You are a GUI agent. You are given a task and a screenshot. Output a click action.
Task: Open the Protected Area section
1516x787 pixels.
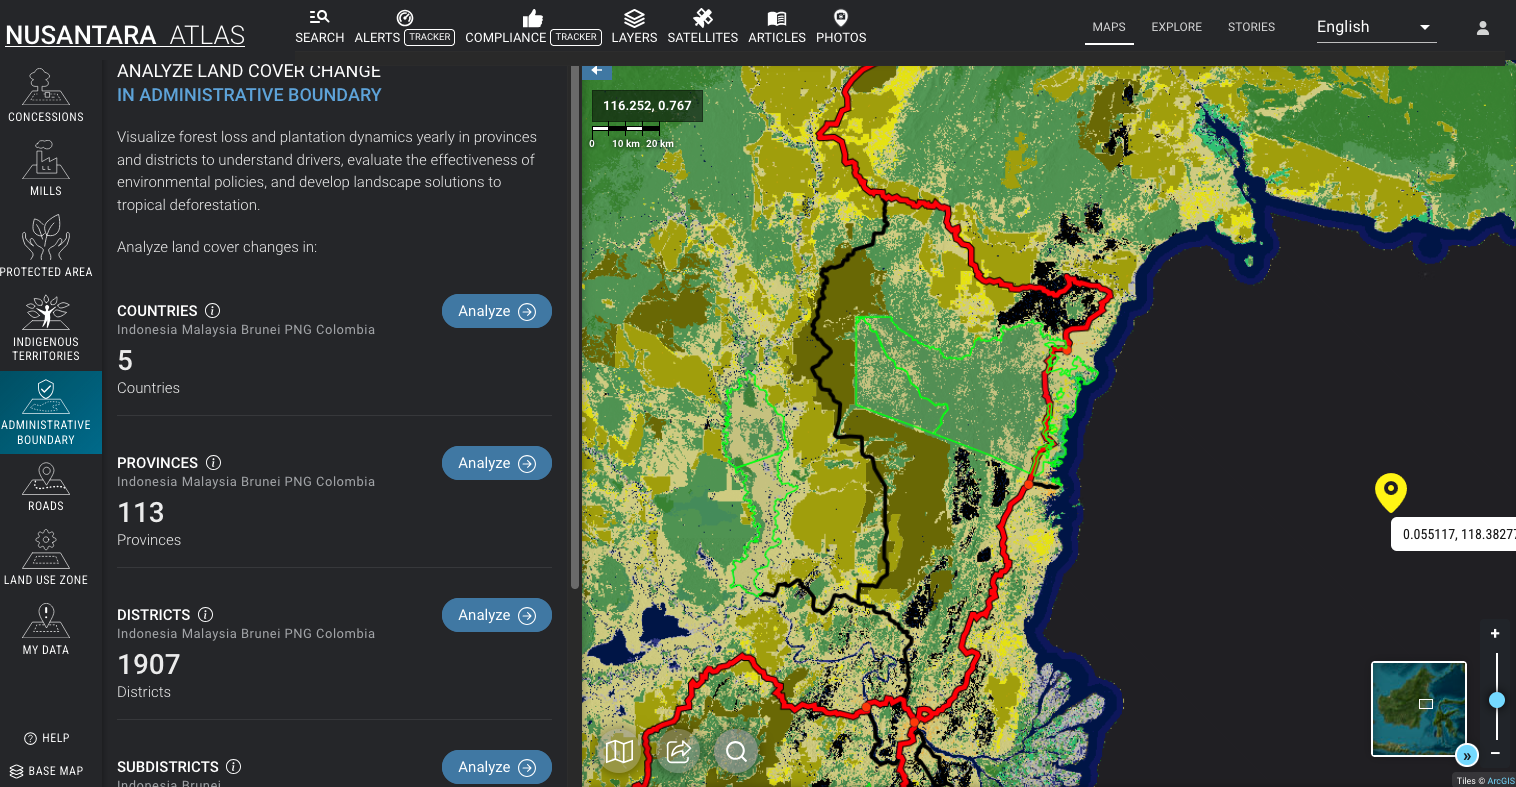pyautogui.click(x=46, y=246)
